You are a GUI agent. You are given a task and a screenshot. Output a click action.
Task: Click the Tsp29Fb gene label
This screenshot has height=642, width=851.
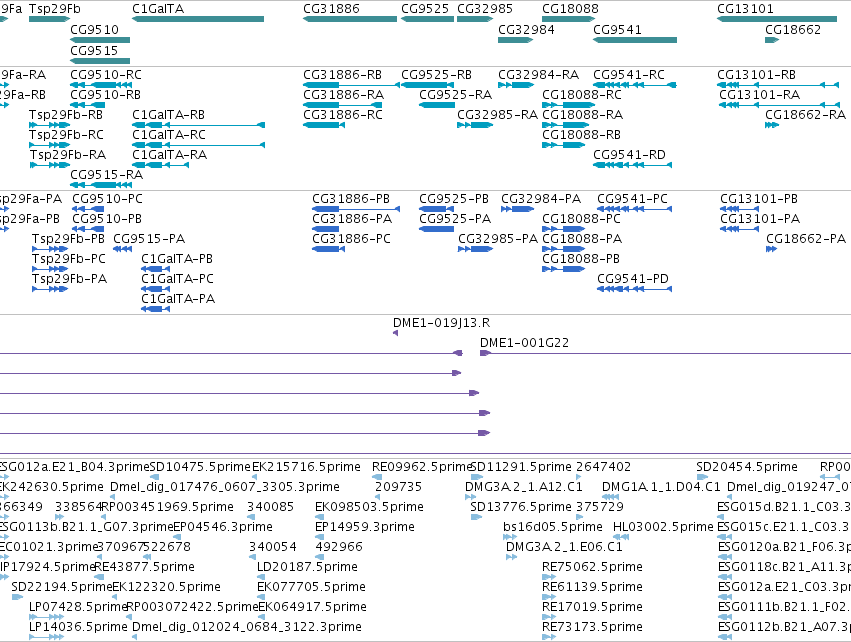pyautogui.click(x=55, y=9)
